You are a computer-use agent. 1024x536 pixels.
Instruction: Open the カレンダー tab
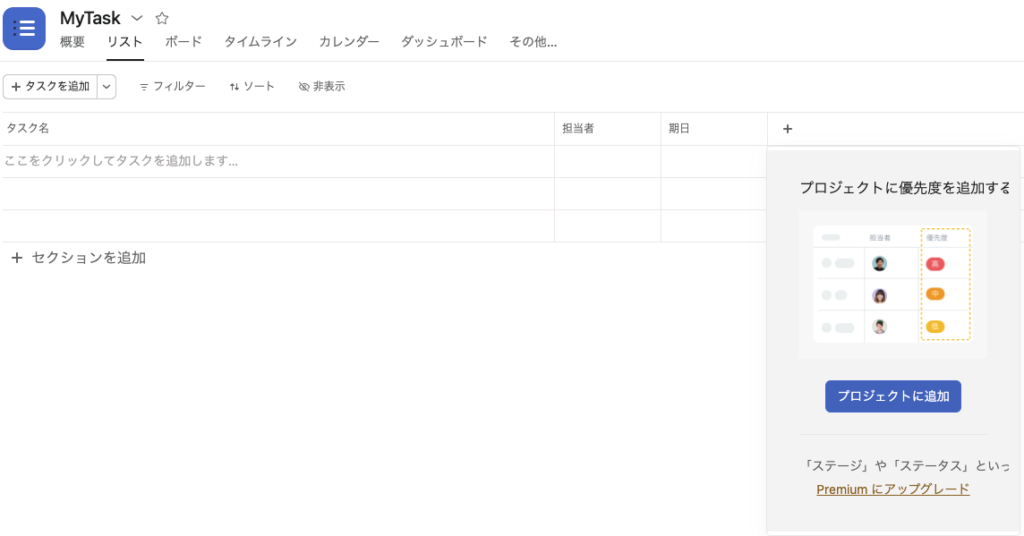[349, 42]
